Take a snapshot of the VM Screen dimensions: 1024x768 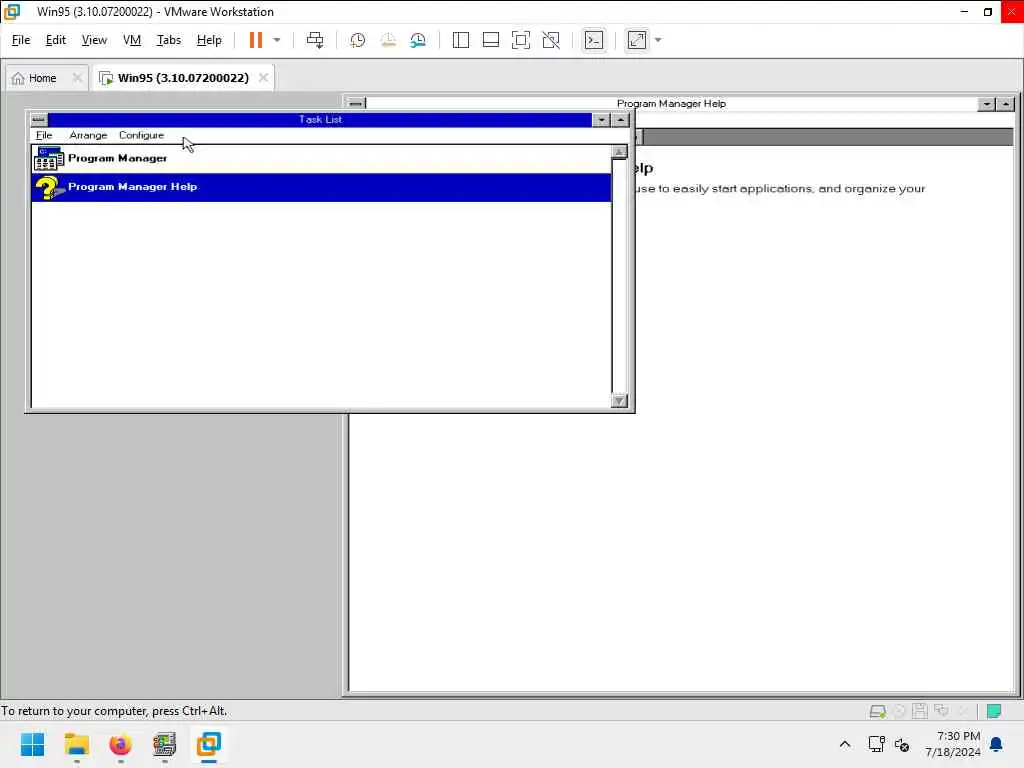pos(357,40)
